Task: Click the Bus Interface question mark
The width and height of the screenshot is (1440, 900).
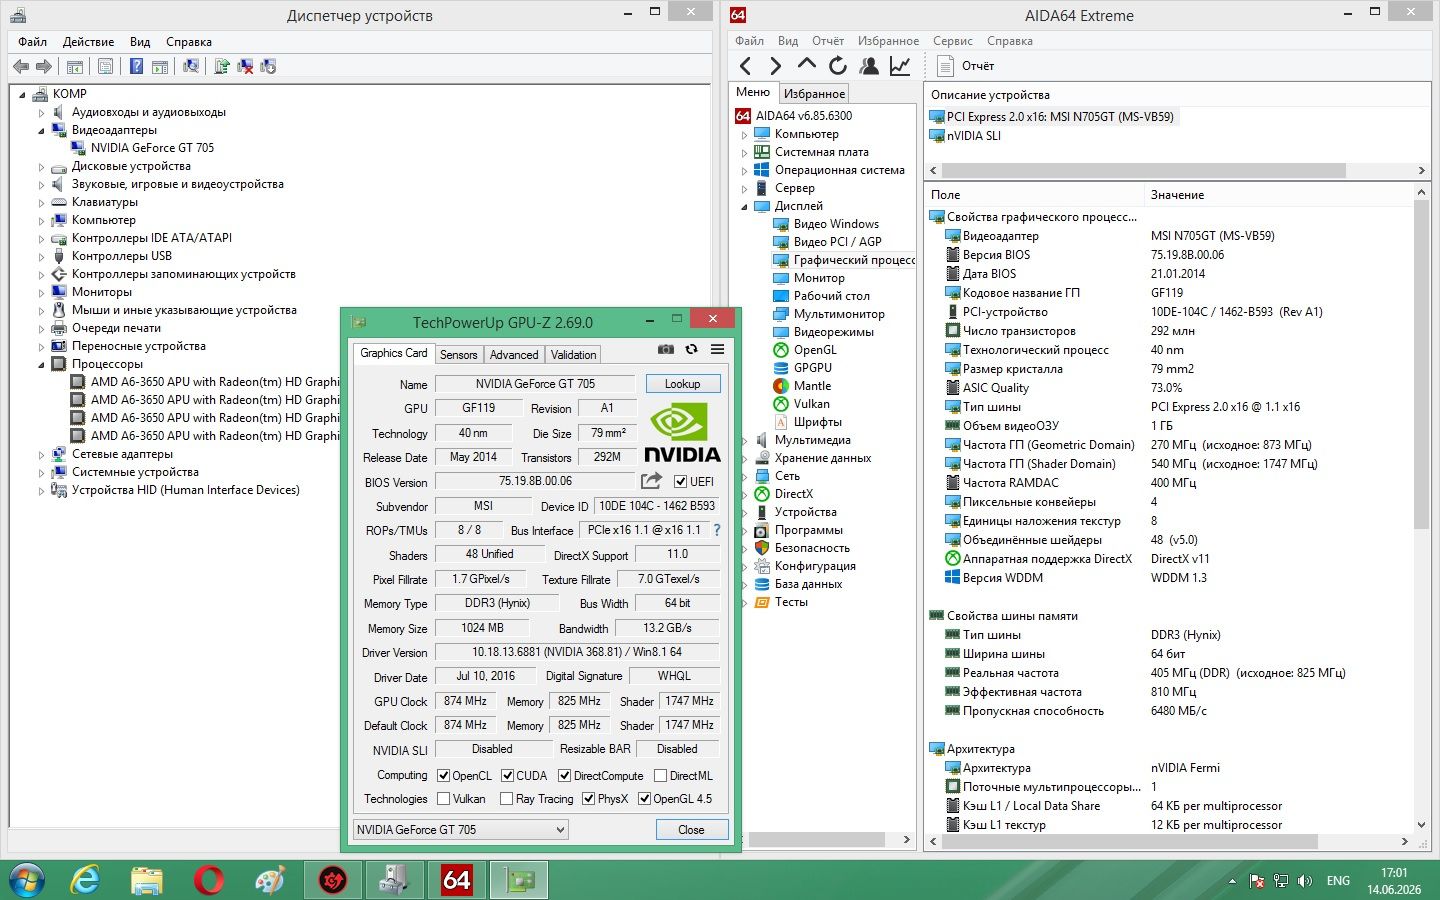Action: click(716, 530)
